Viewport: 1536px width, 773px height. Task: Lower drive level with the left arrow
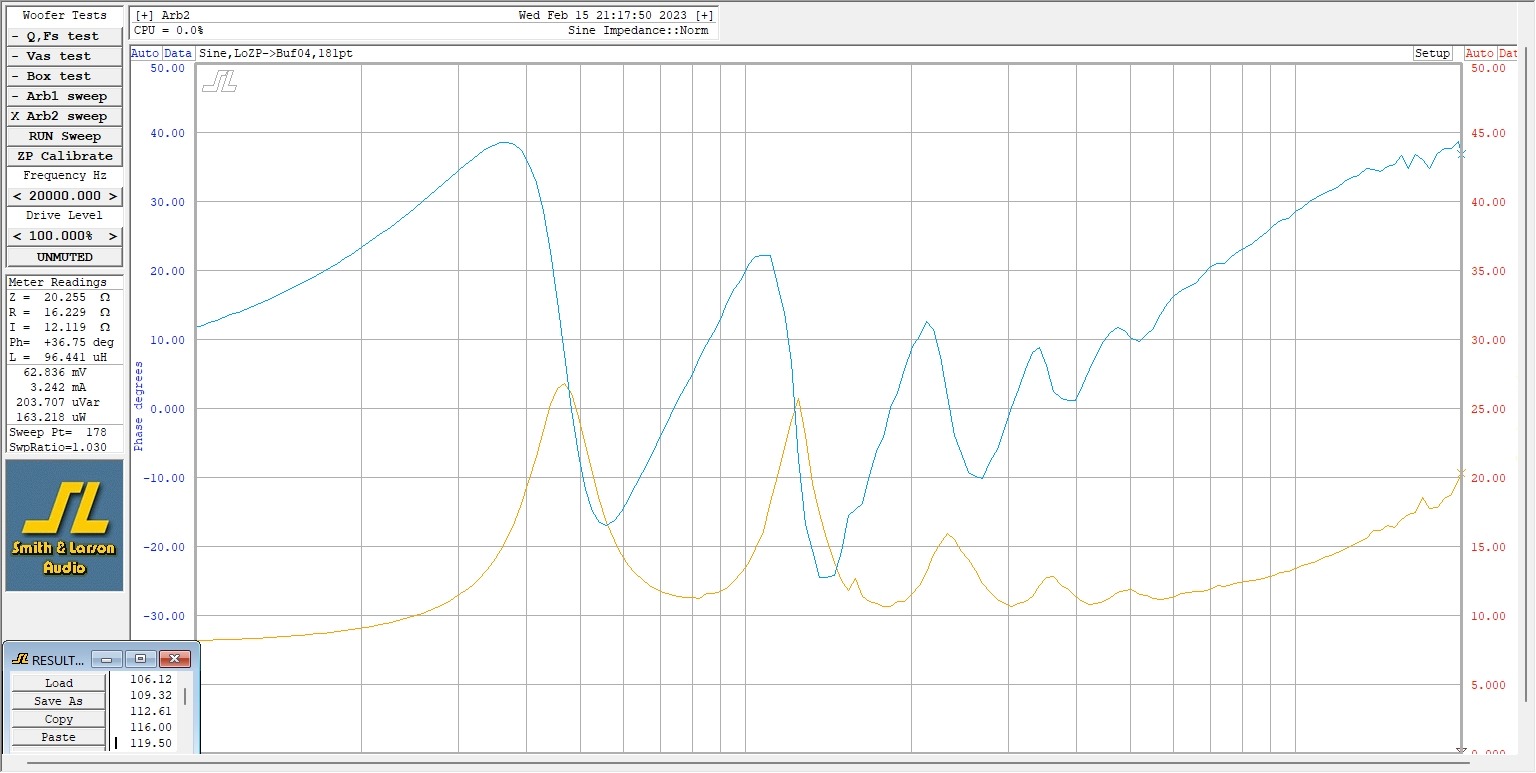click(x=17, y=236)
